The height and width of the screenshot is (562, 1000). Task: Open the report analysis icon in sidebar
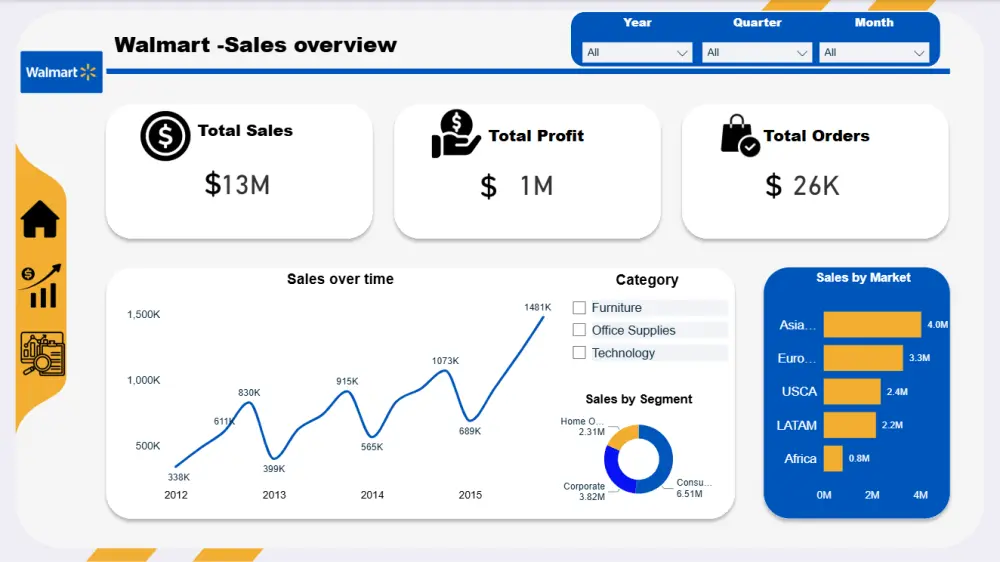click(x=43, y=353)
